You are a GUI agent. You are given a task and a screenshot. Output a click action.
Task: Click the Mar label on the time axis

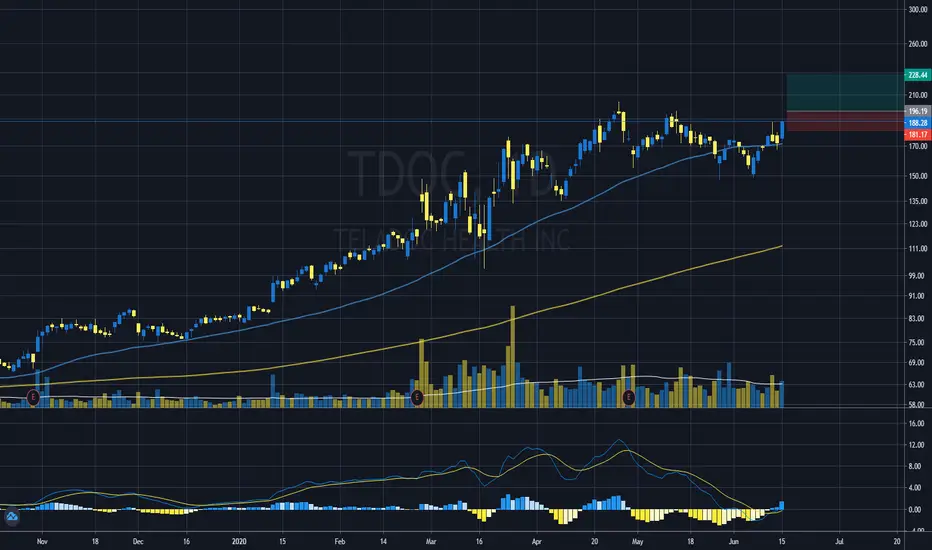(x=431, y=542)
